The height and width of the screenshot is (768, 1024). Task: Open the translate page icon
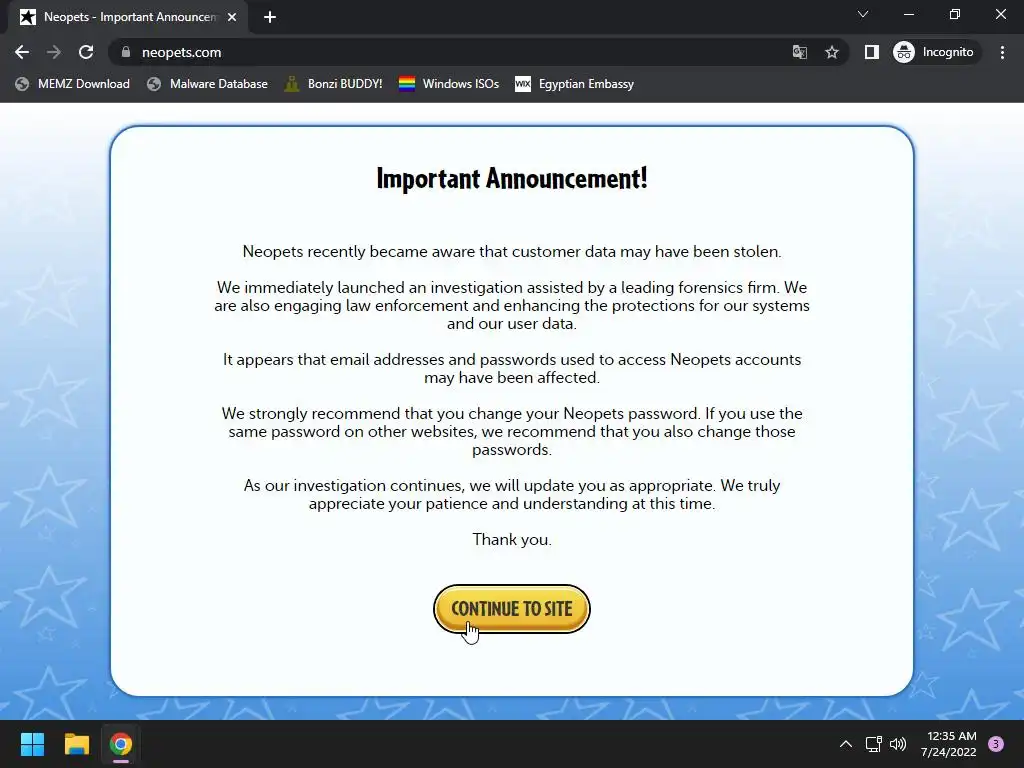(x=799, y=52)
